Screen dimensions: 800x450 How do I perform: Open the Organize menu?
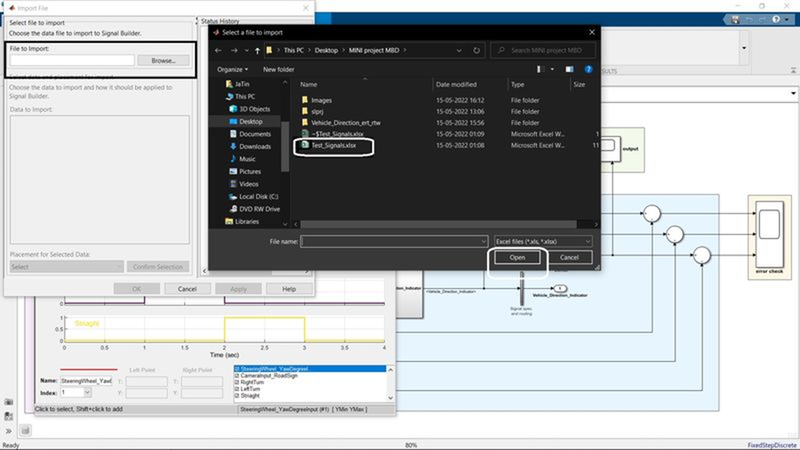pos(232,69)
